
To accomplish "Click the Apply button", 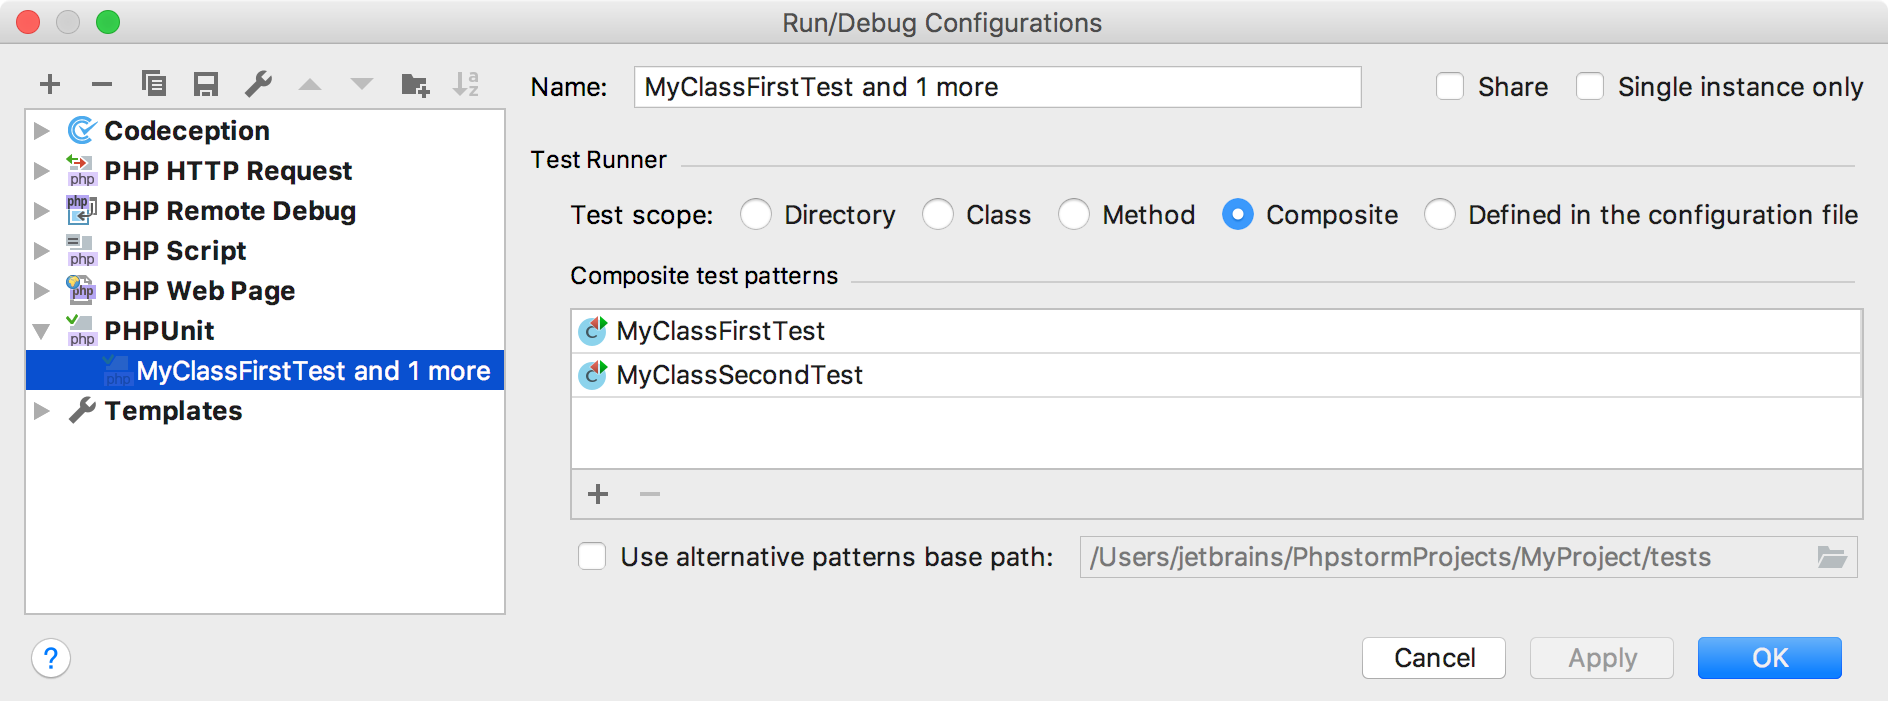I will point(1602,658).
